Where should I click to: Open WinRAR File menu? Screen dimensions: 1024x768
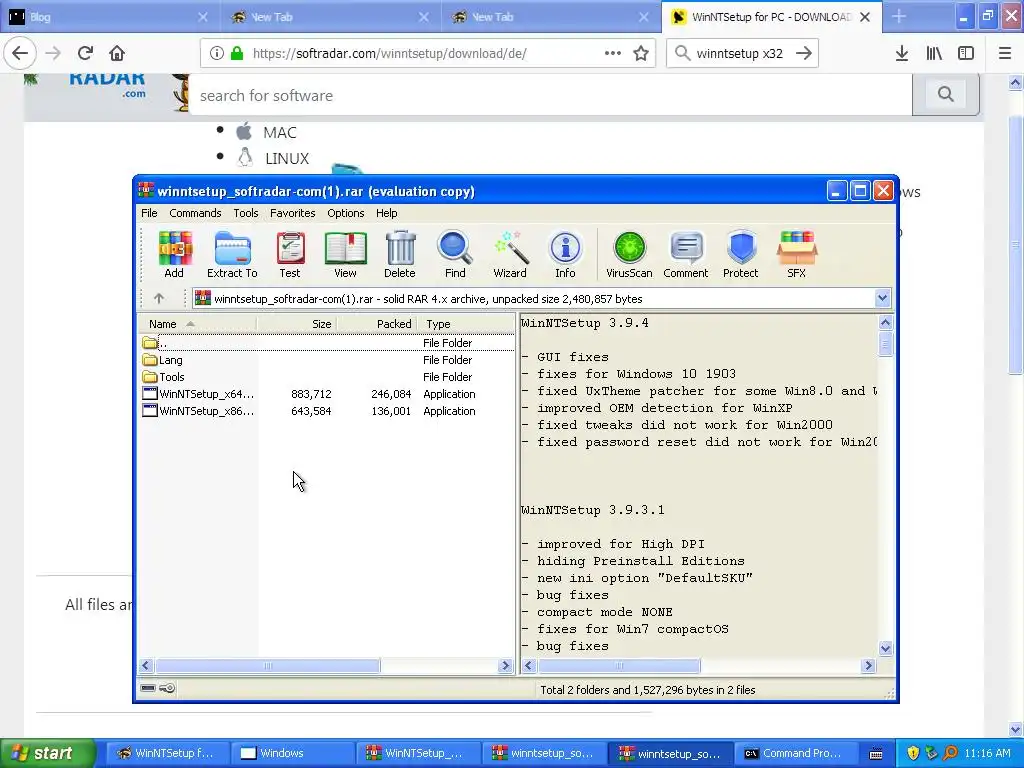coord(149,213)
